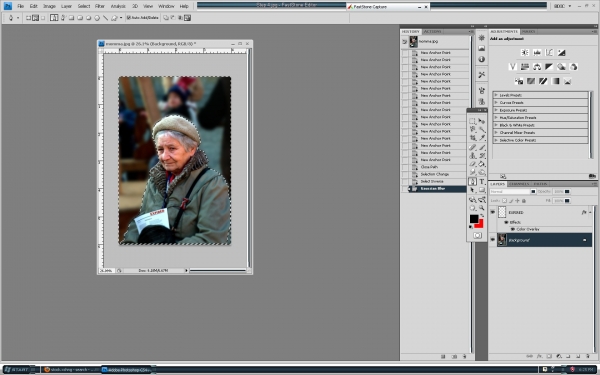Toggle Auto Add/Delete checkbox
This screenshot has height=375, width=600.
[x=129, y=18]
